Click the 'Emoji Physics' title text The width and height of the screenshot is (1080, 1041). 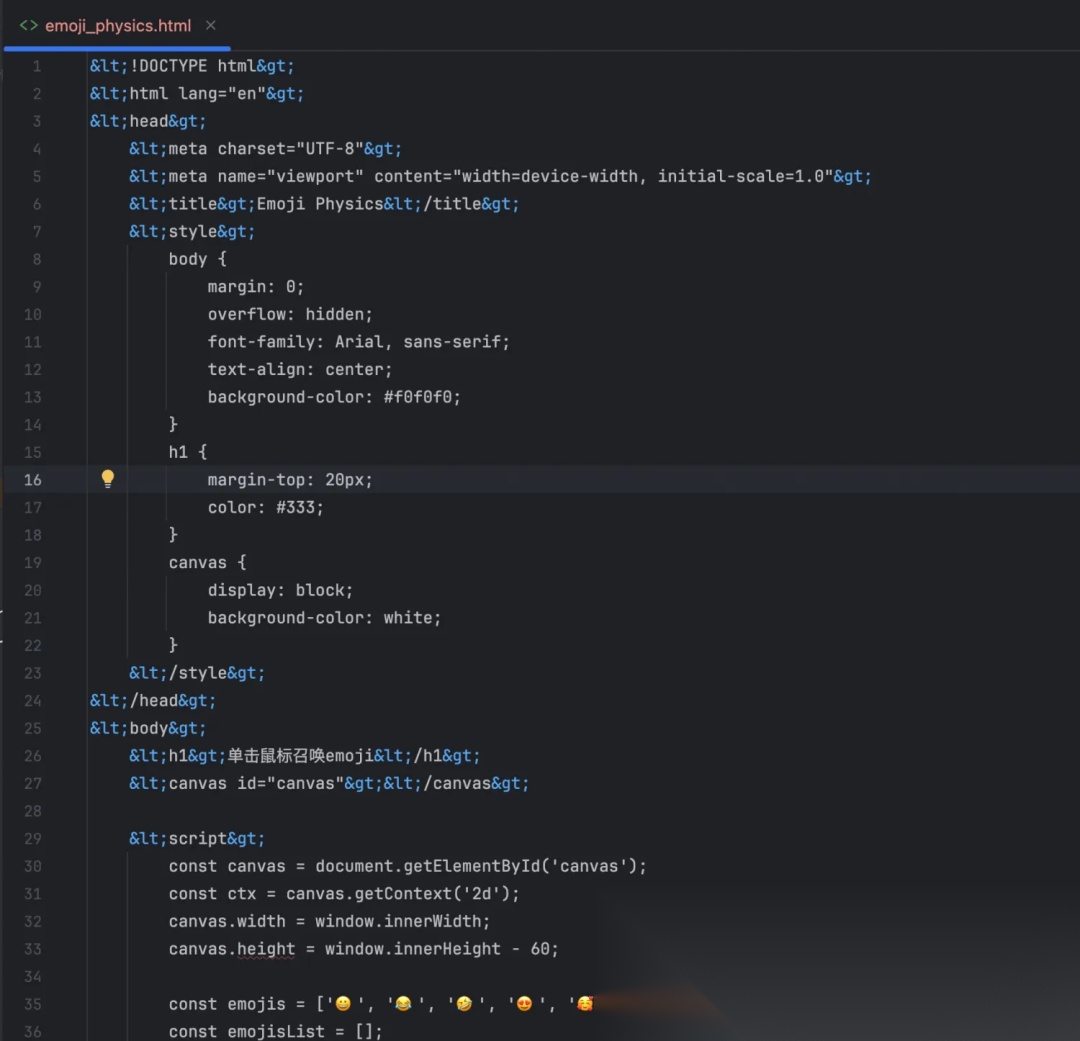pos(320,204)
